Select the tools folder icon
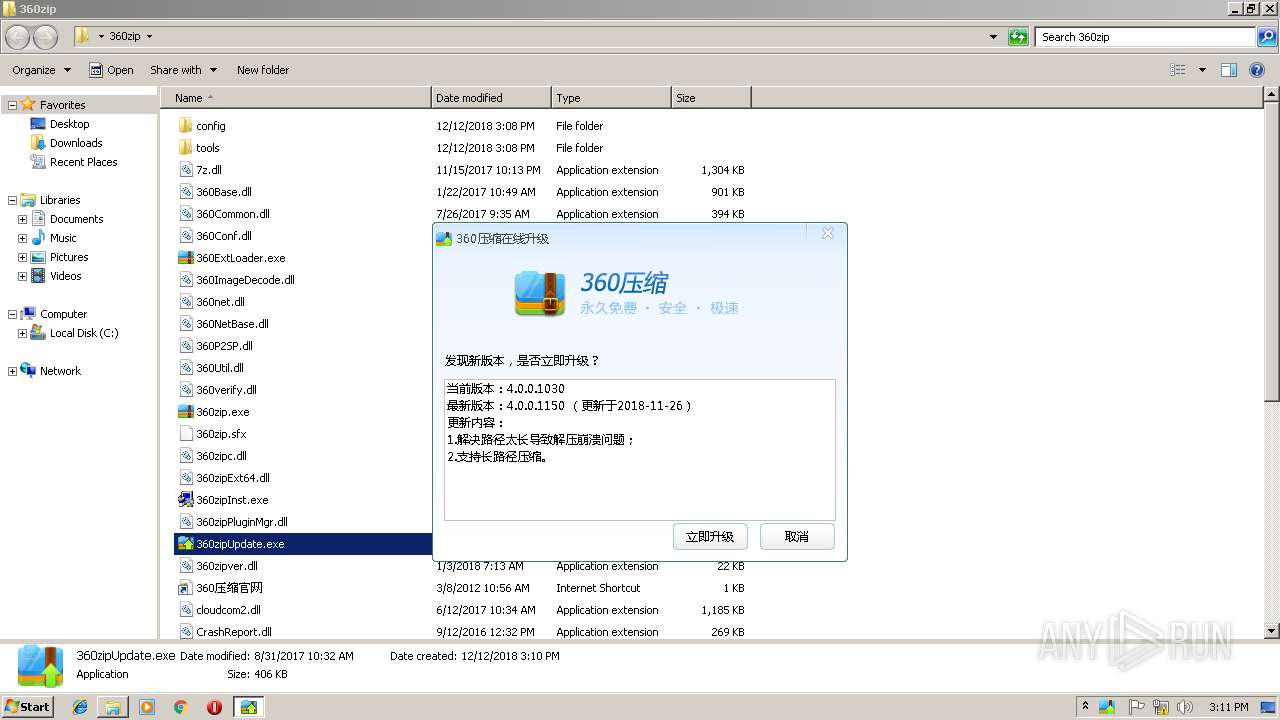Image resolution: width=1280 pixels, height=720 pixels. 185,148
